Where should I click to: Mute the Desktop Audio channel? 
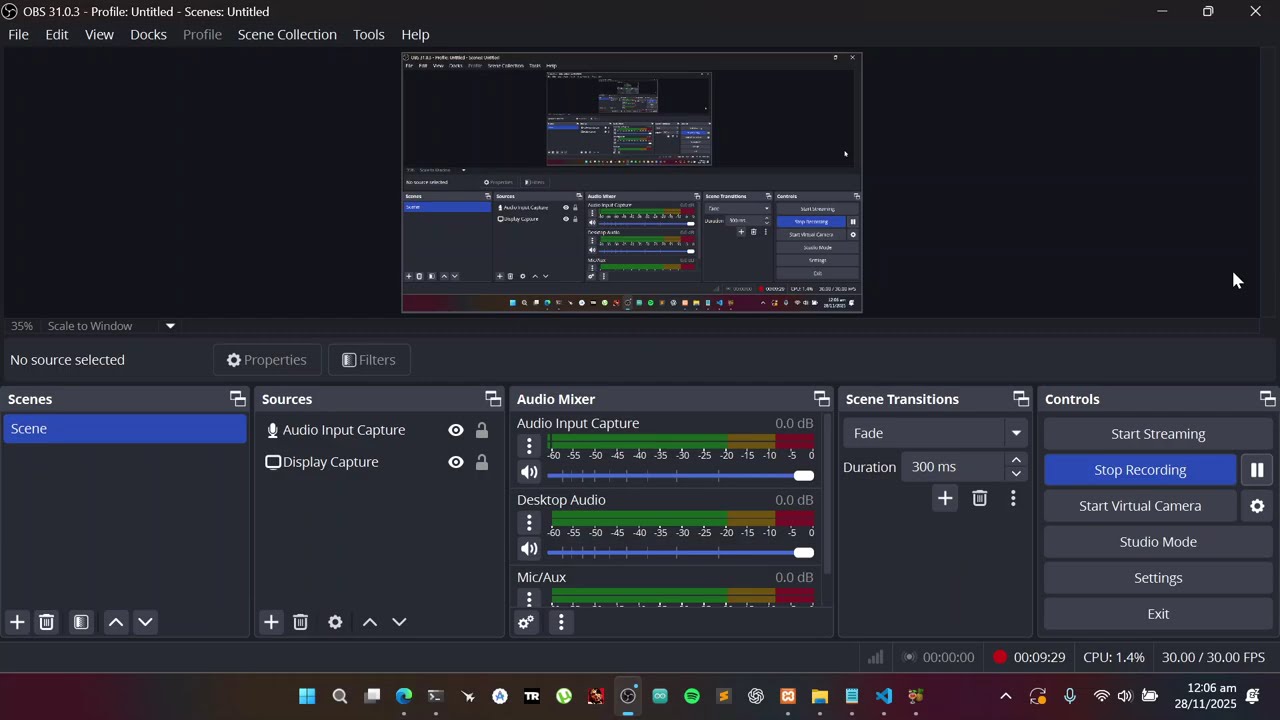529,549
